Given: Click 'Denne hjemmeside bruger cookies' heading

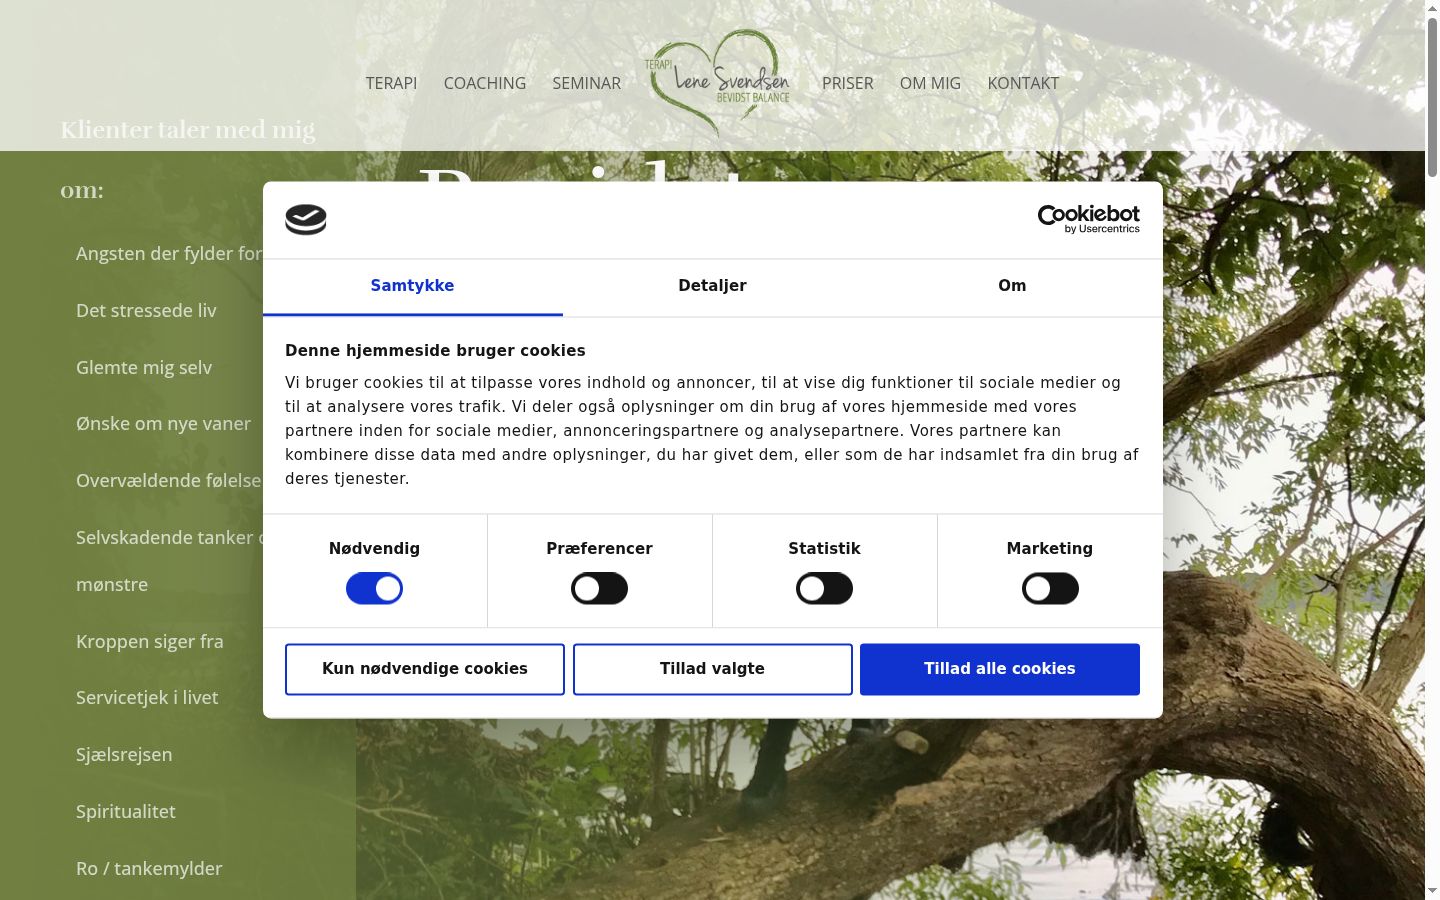Looking at the screenshot, I should click(435, 351).
